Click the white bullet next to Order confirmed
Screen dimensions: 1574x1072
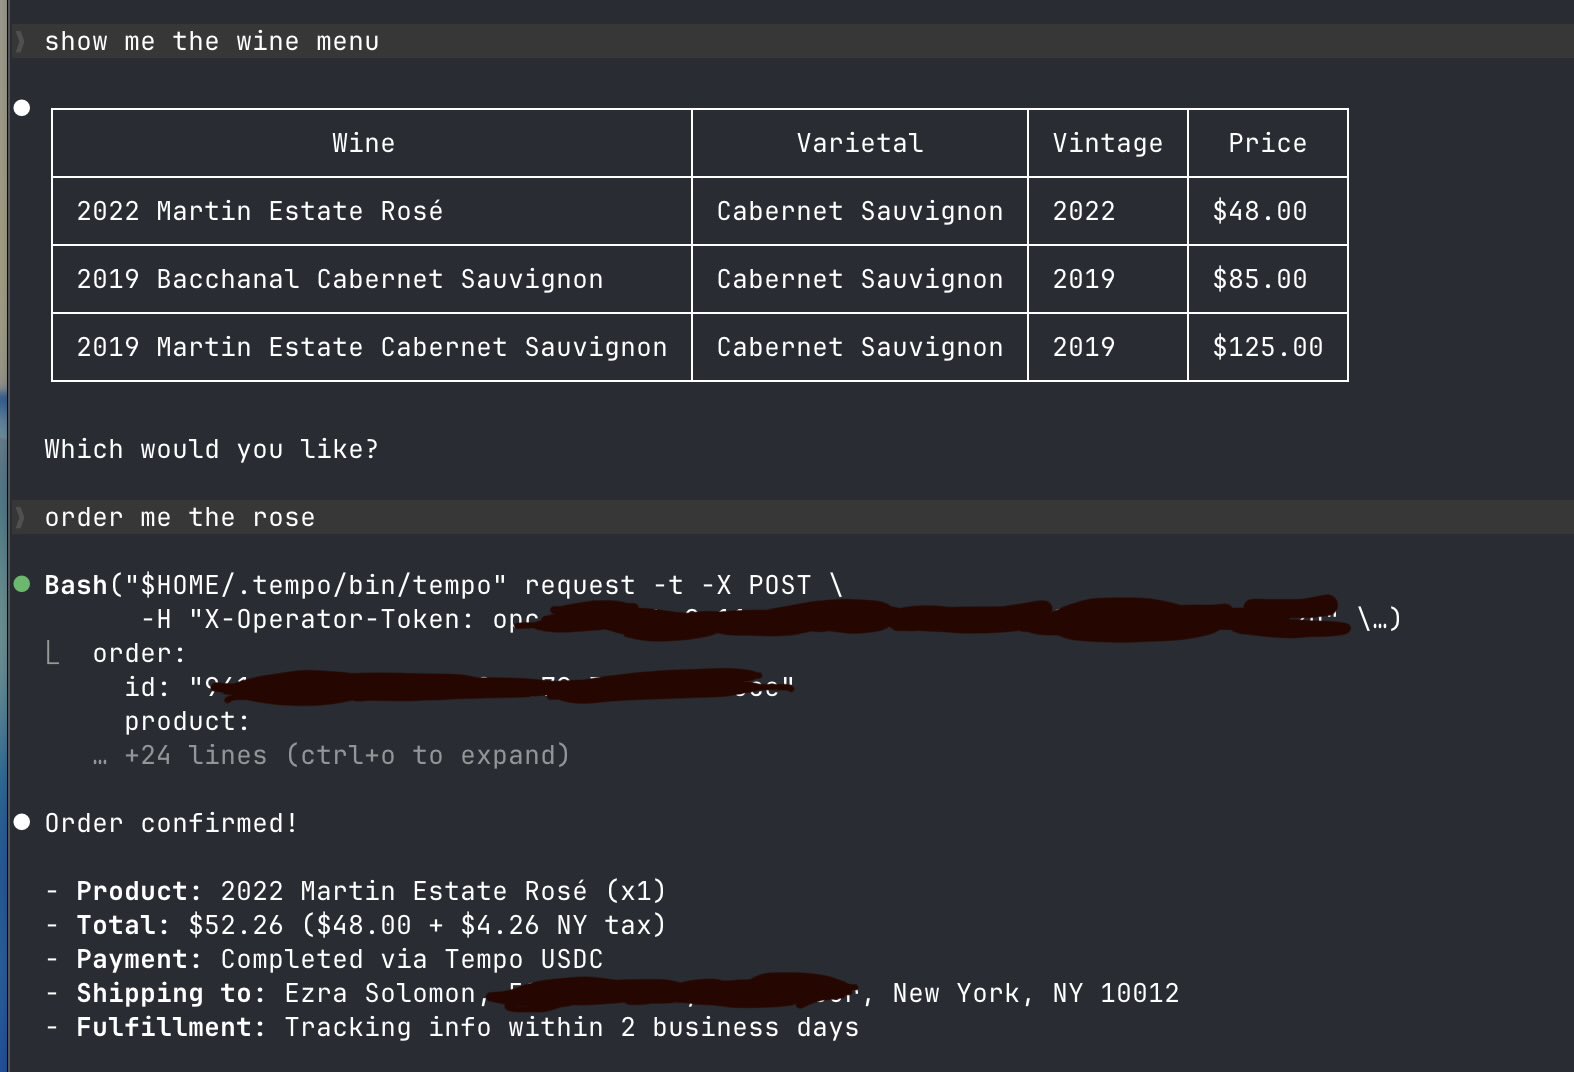coord(22,822)
